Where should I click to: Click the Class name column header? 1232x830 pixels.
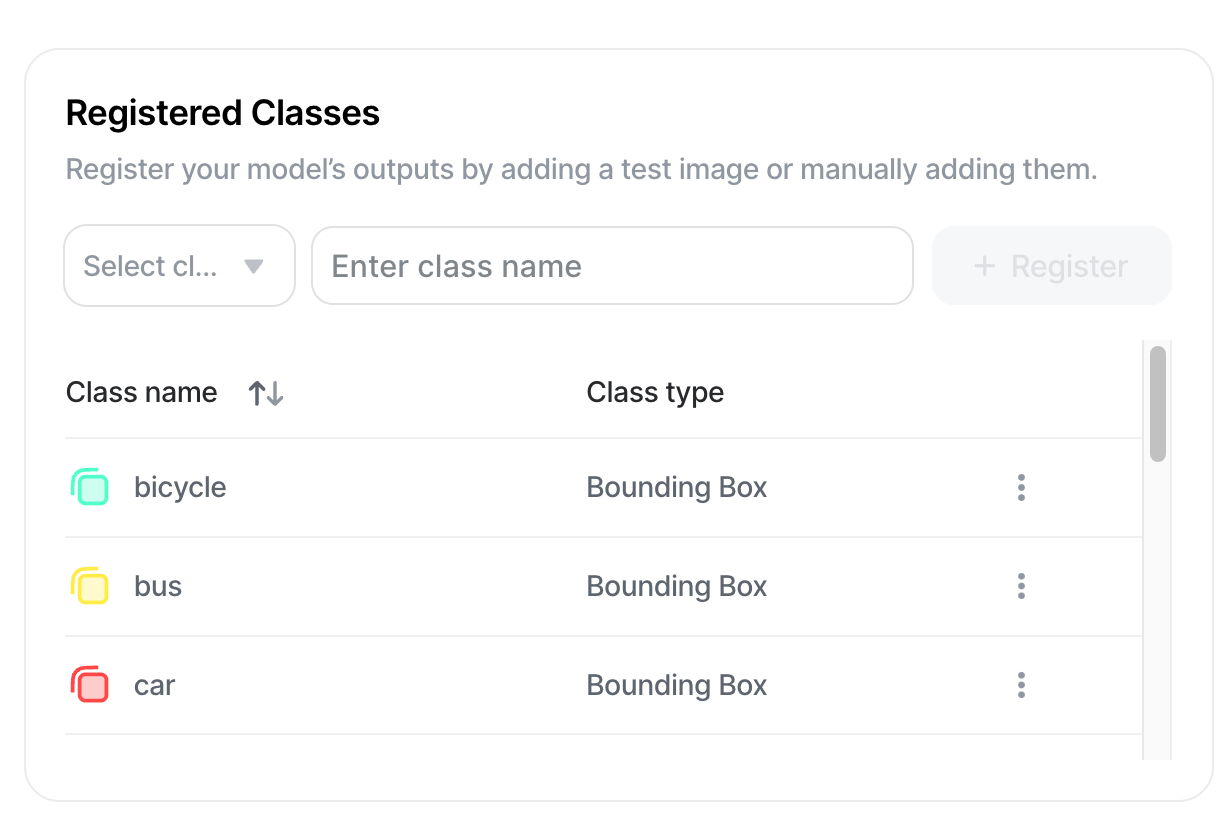142,393
